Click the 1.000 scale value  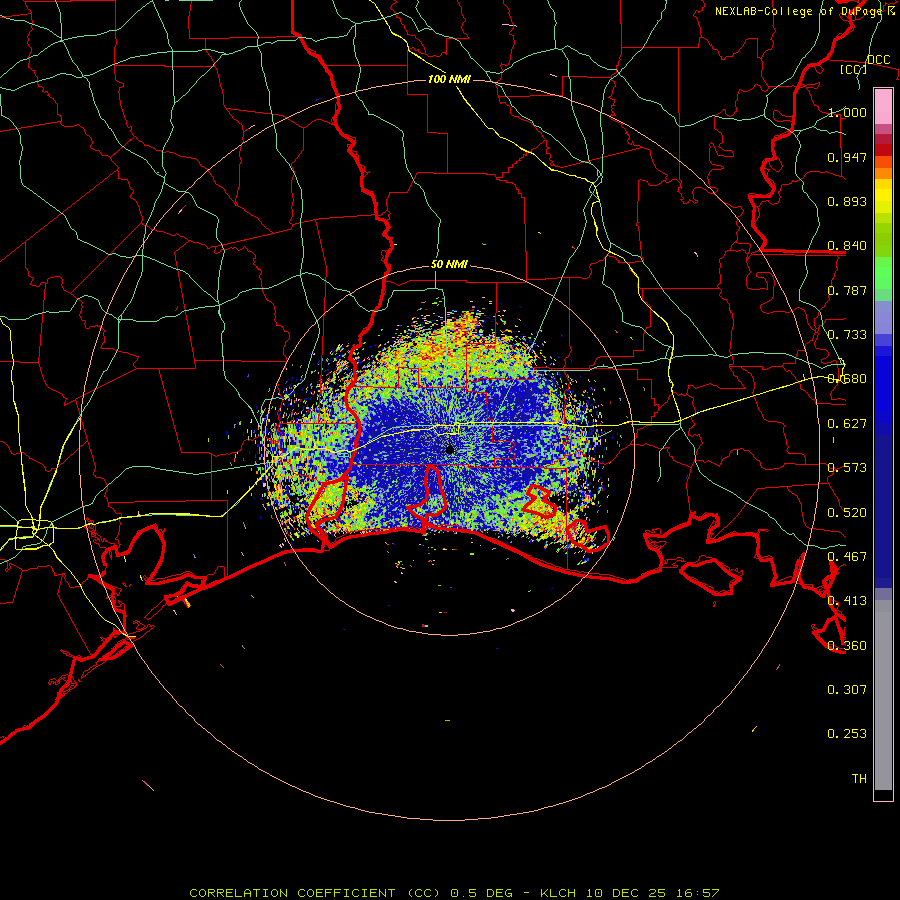pyautogui.click(x=847, y=112)
